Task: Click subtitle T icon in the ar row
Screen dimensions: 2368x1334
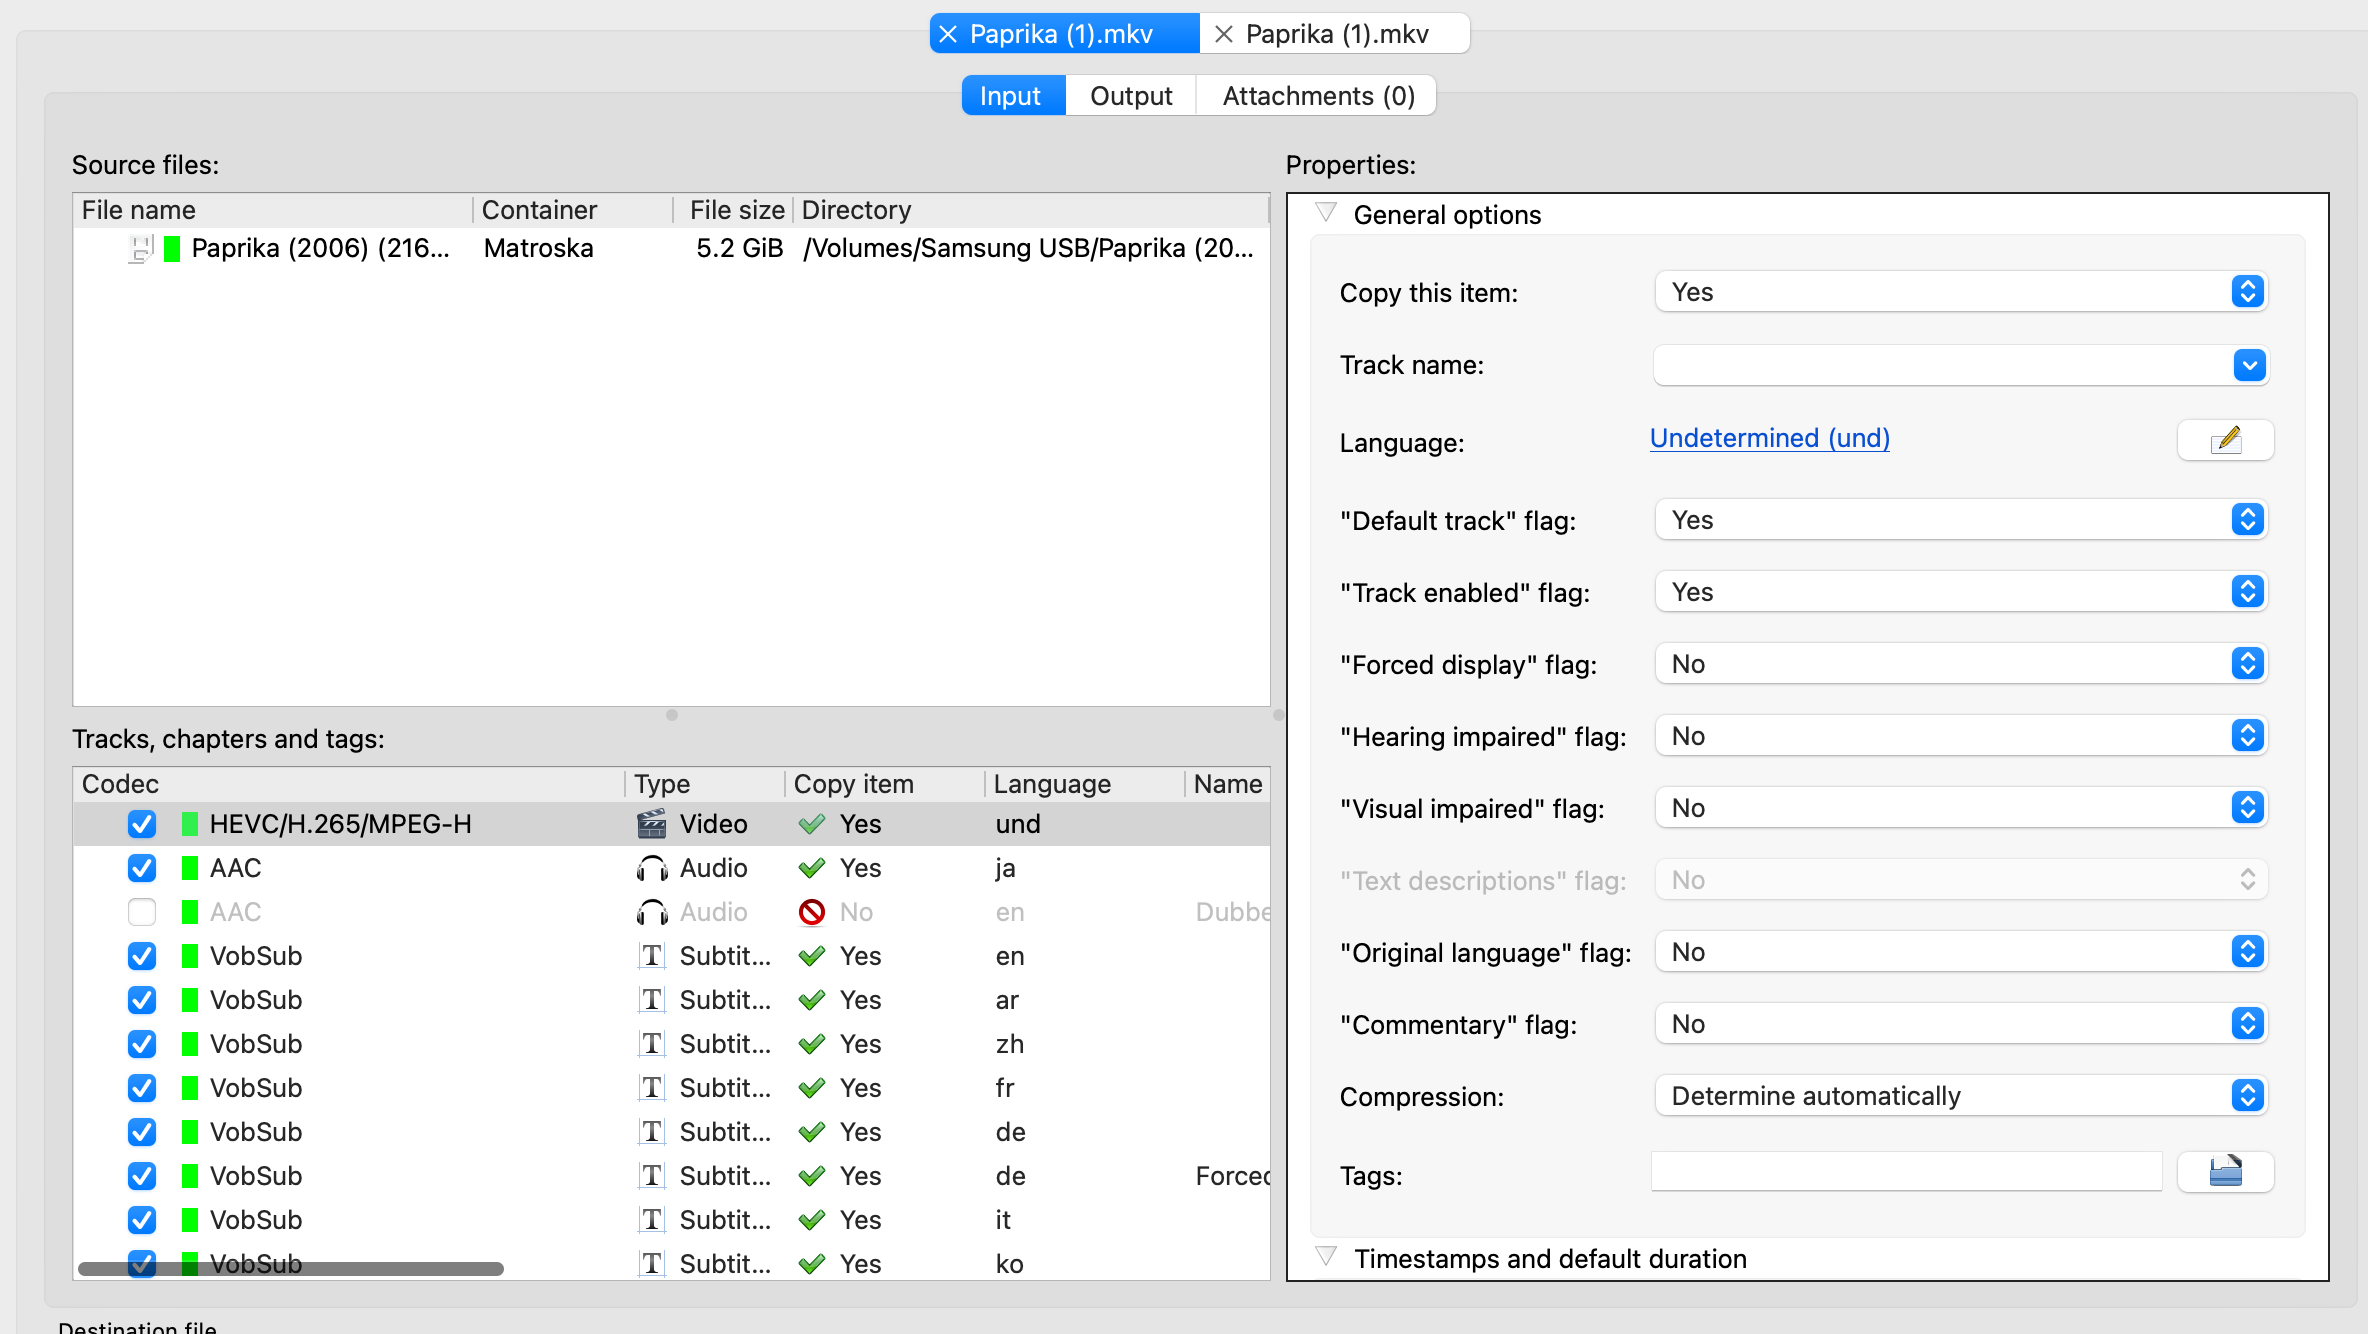Action: 652,1000
